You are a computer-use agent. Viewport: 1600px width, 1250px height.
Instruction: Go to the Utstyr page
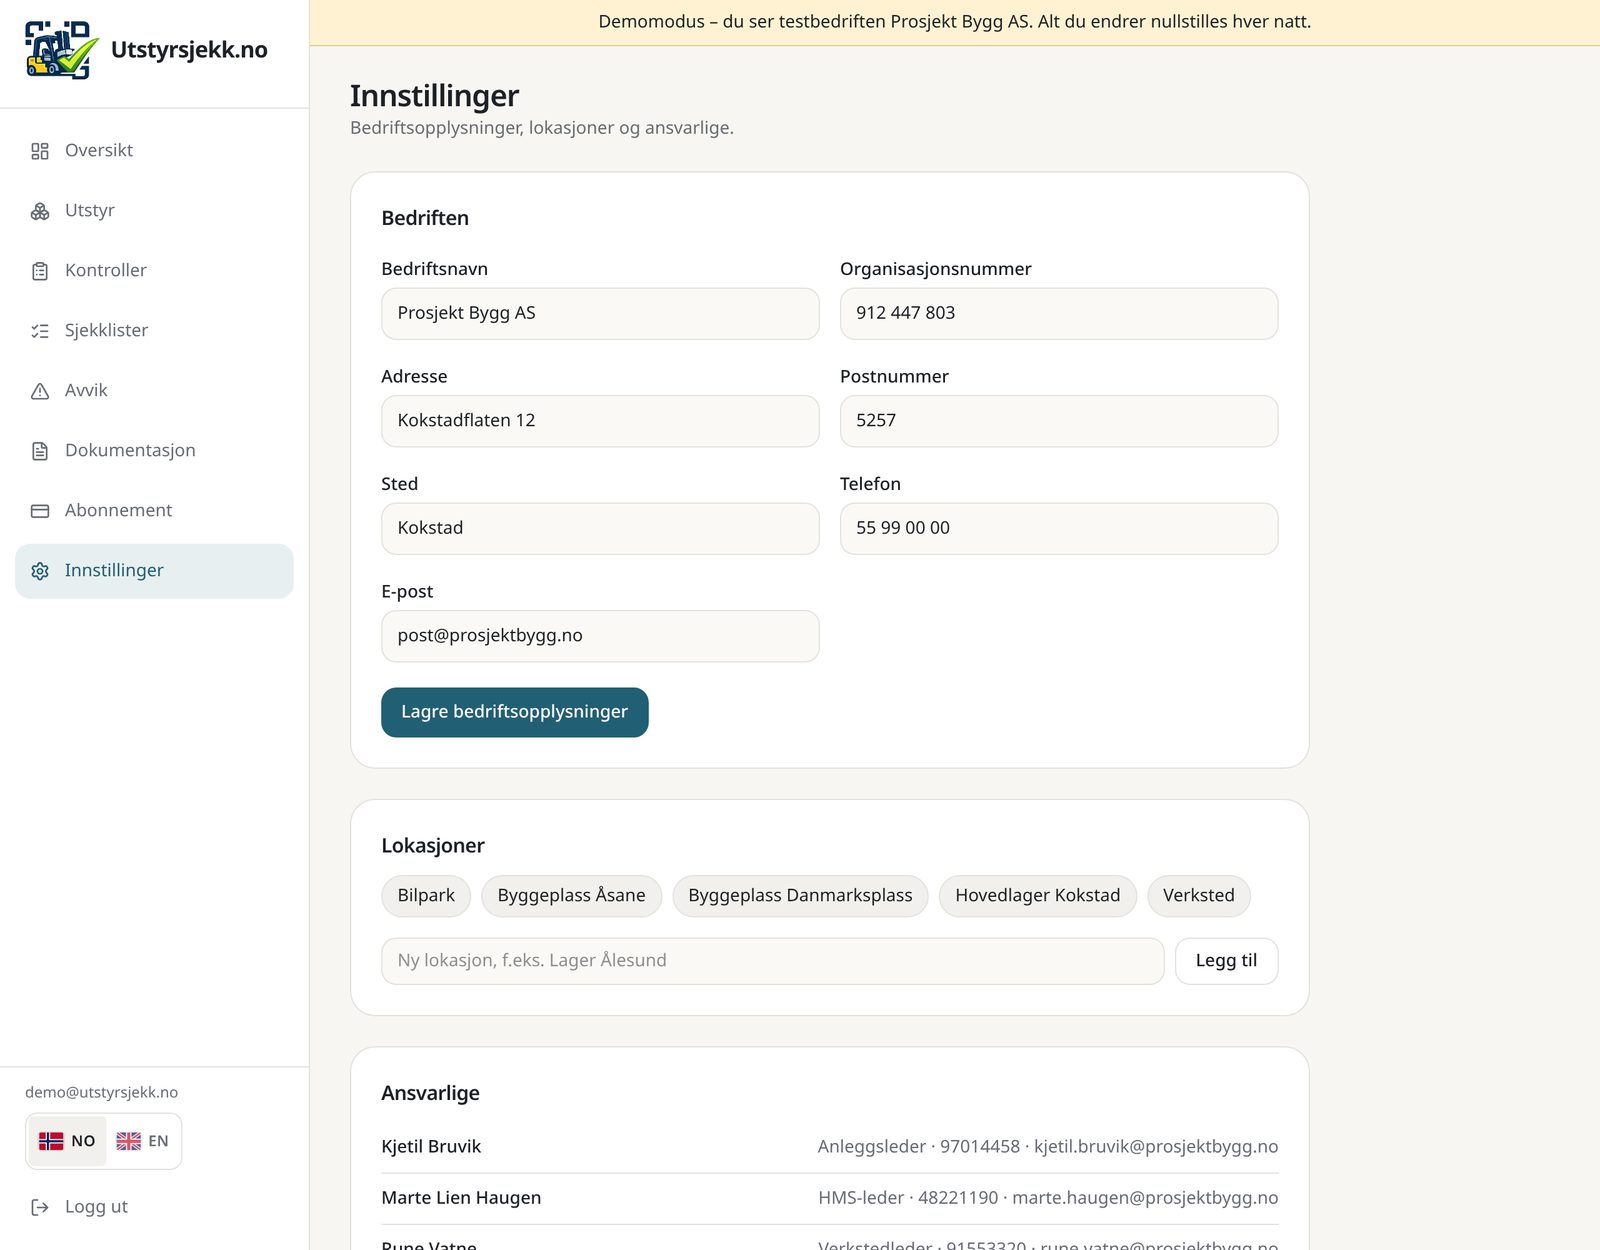154,211
